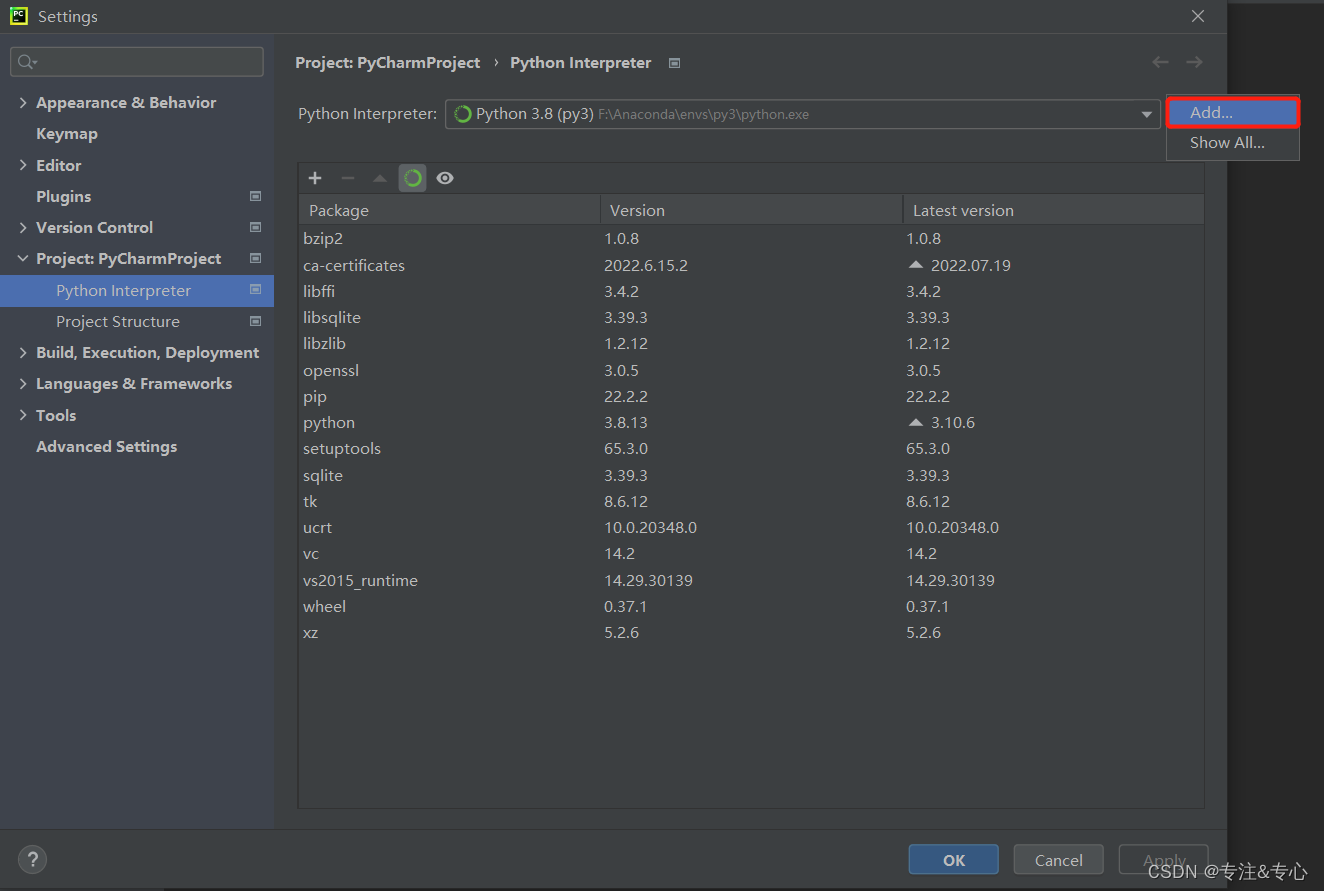Click the project-level icon on the Project: PyCharmProject row
Image resolution: width=1324 pixels, height=891 pixels.
pyautogui.click(x=255, y=258)
